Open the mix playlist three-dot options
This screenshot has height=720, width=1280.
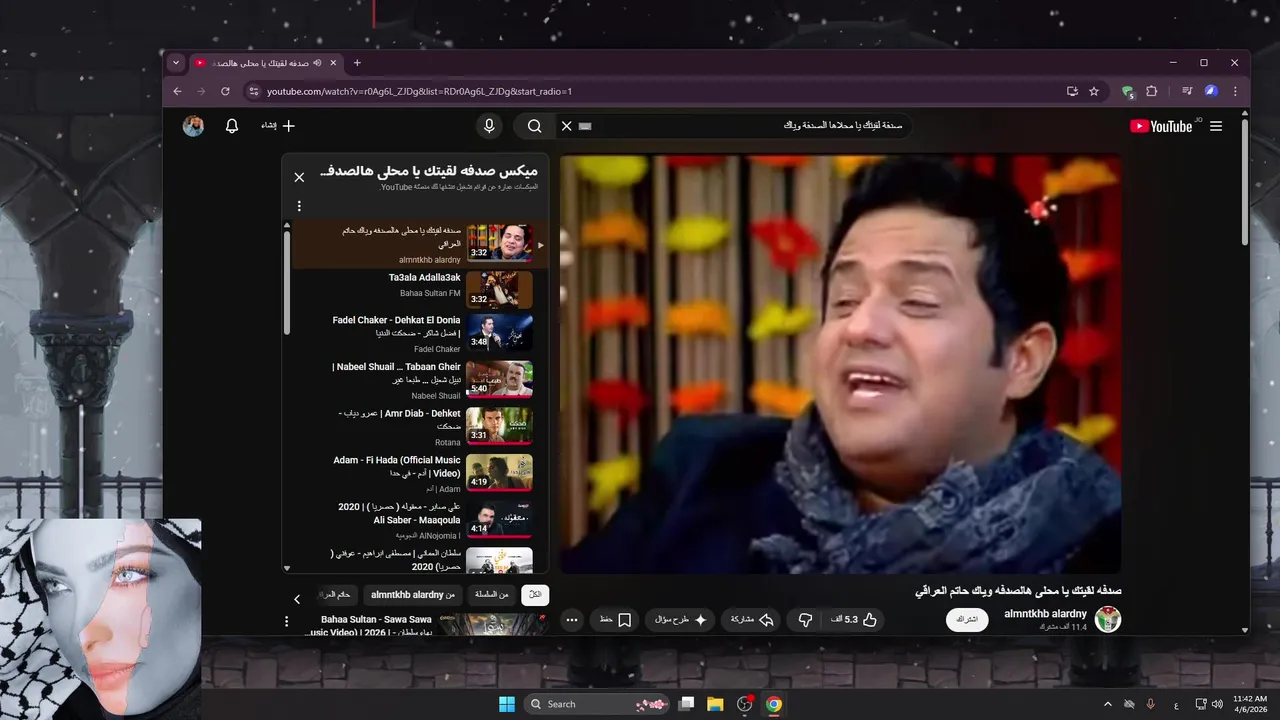coord(299,206)
